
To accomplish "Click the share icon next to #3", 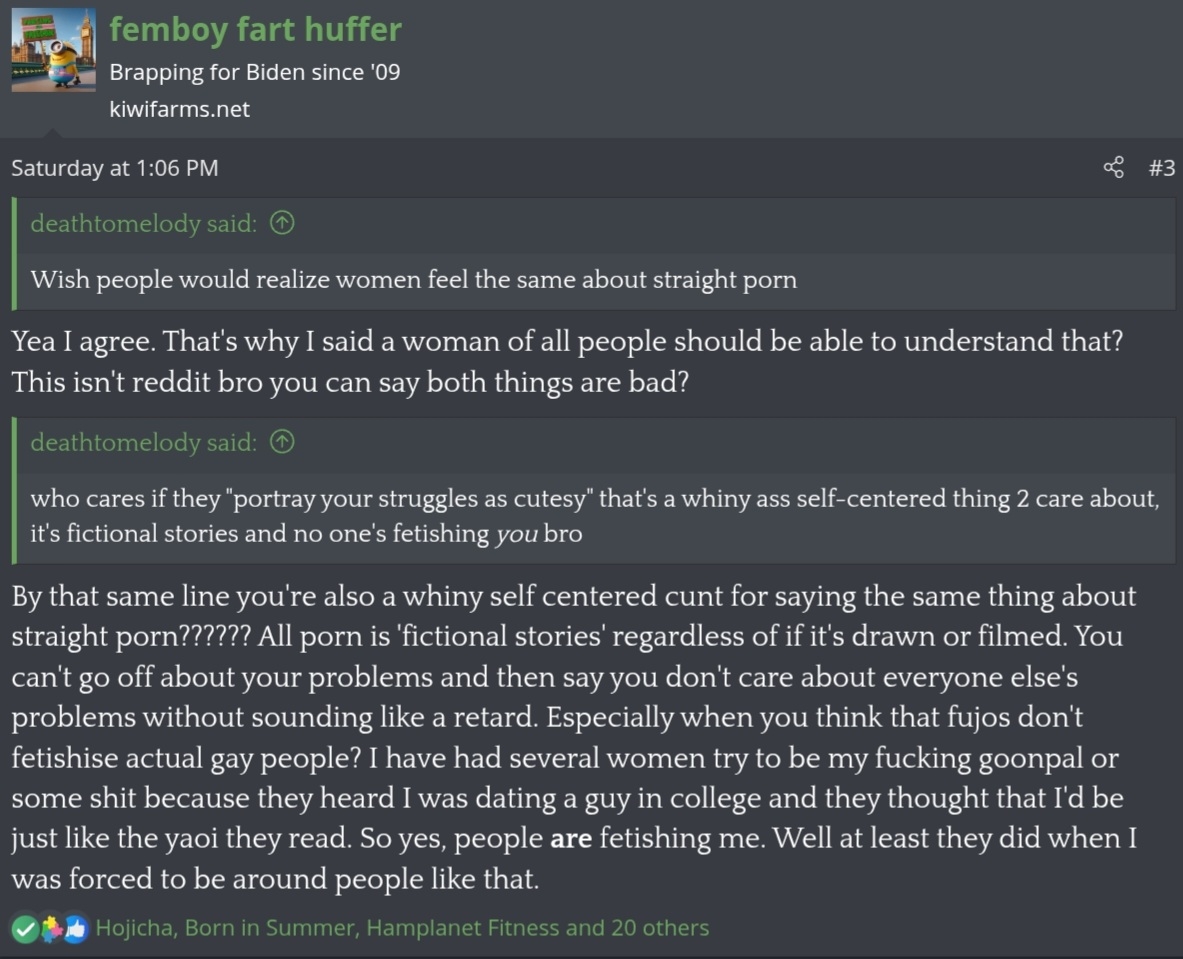I will coord(1113,167).
